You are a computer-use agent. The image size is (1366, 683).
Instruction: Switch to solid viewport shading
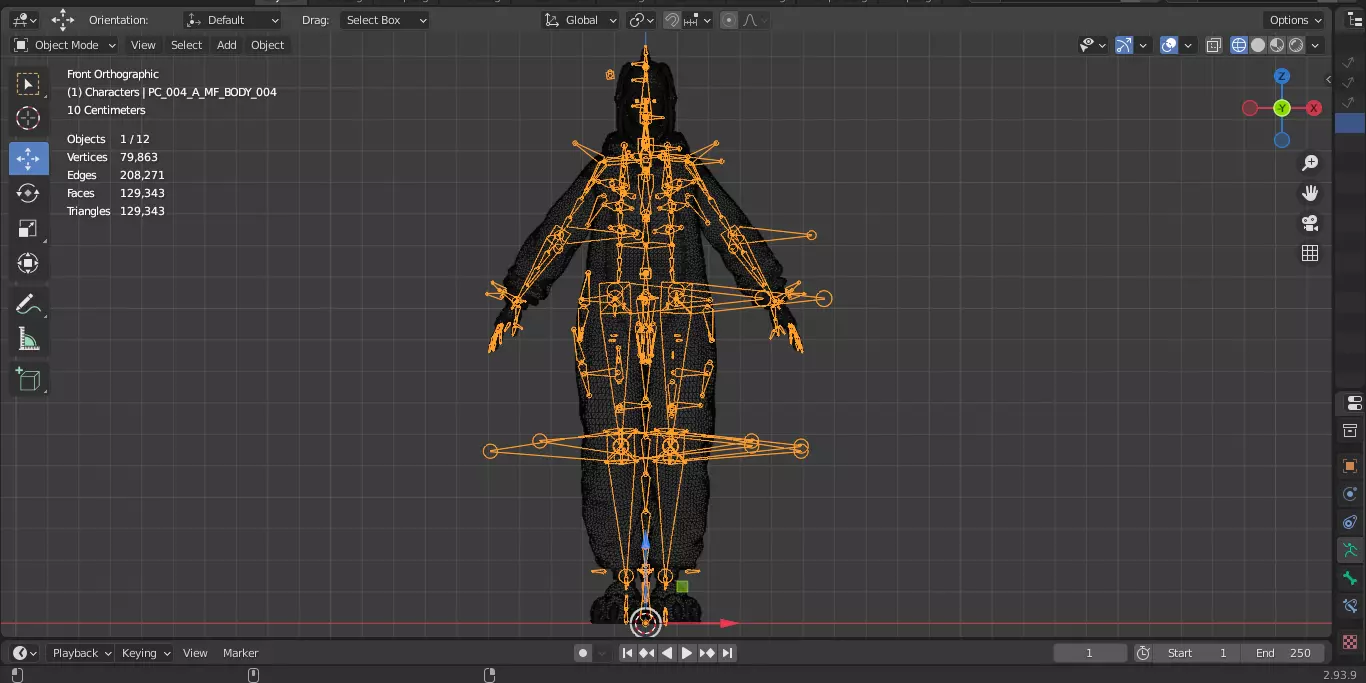coord(1258,45)
